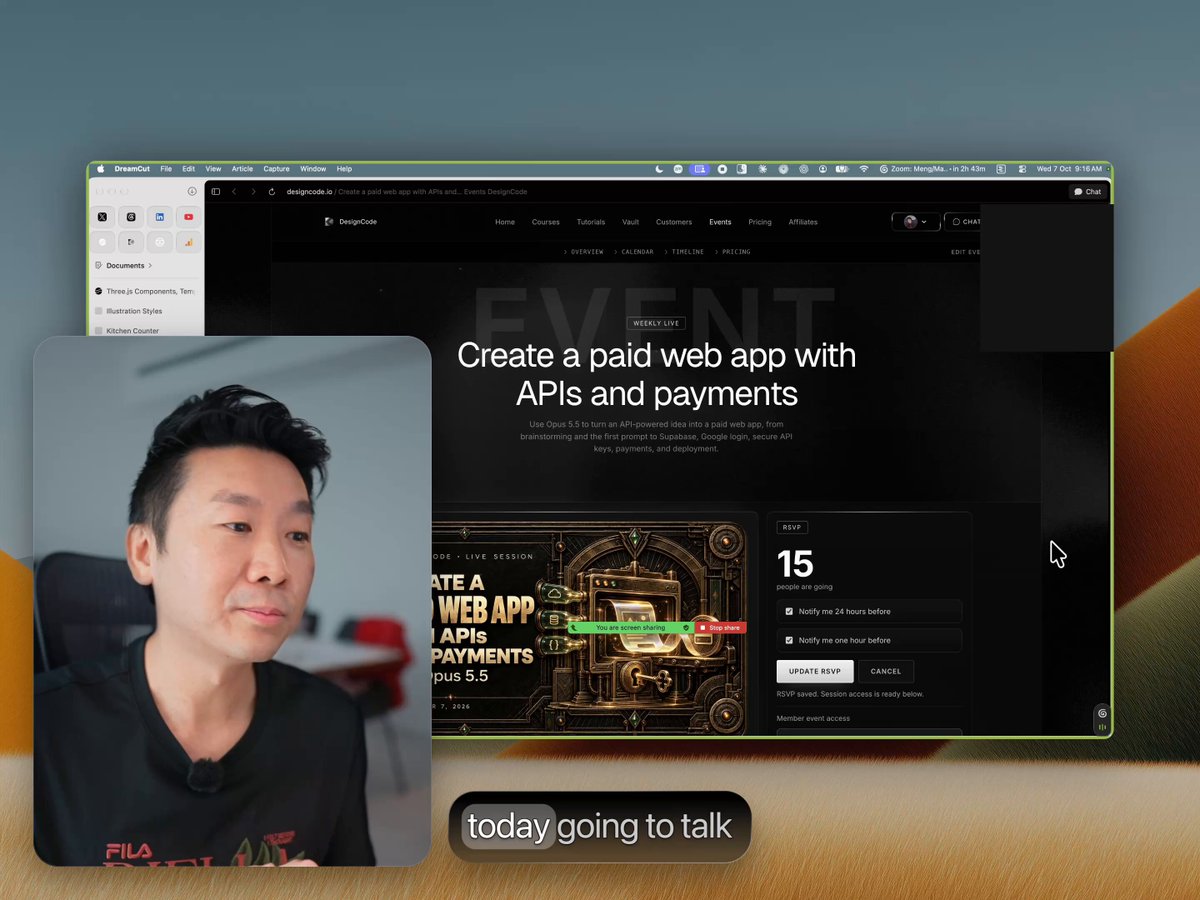
Task: Open the Three.js Components document in sidebar
Action: coord(145,291)
